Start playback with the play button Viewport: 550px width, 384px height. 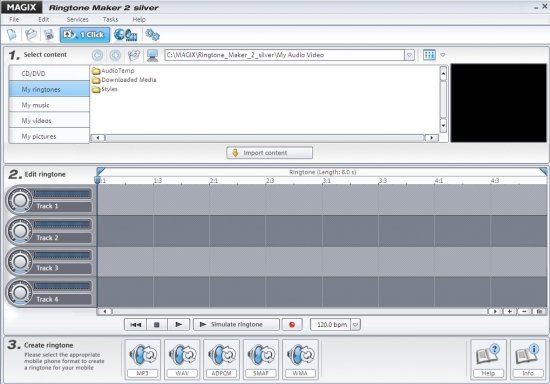tap(179, 324)
